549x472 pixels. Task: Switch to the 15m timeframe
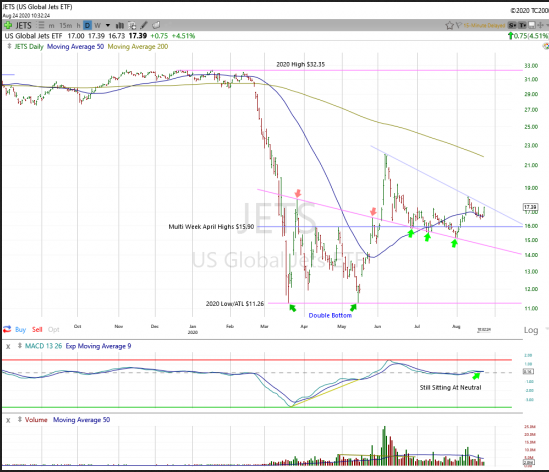65,26
